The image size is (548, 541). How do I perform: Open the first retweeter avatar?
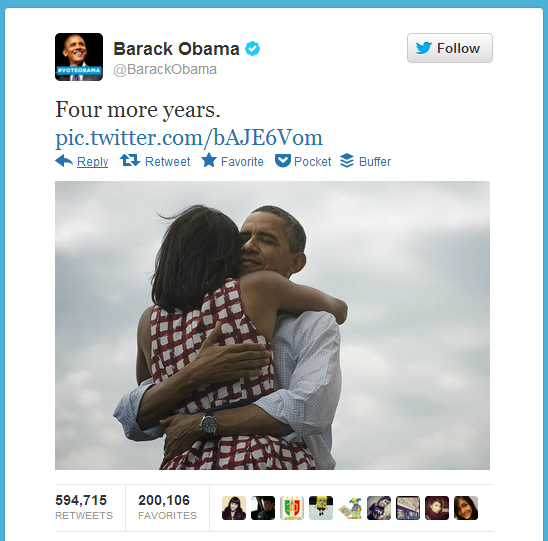pyautogui.click(x=234, y=508)
